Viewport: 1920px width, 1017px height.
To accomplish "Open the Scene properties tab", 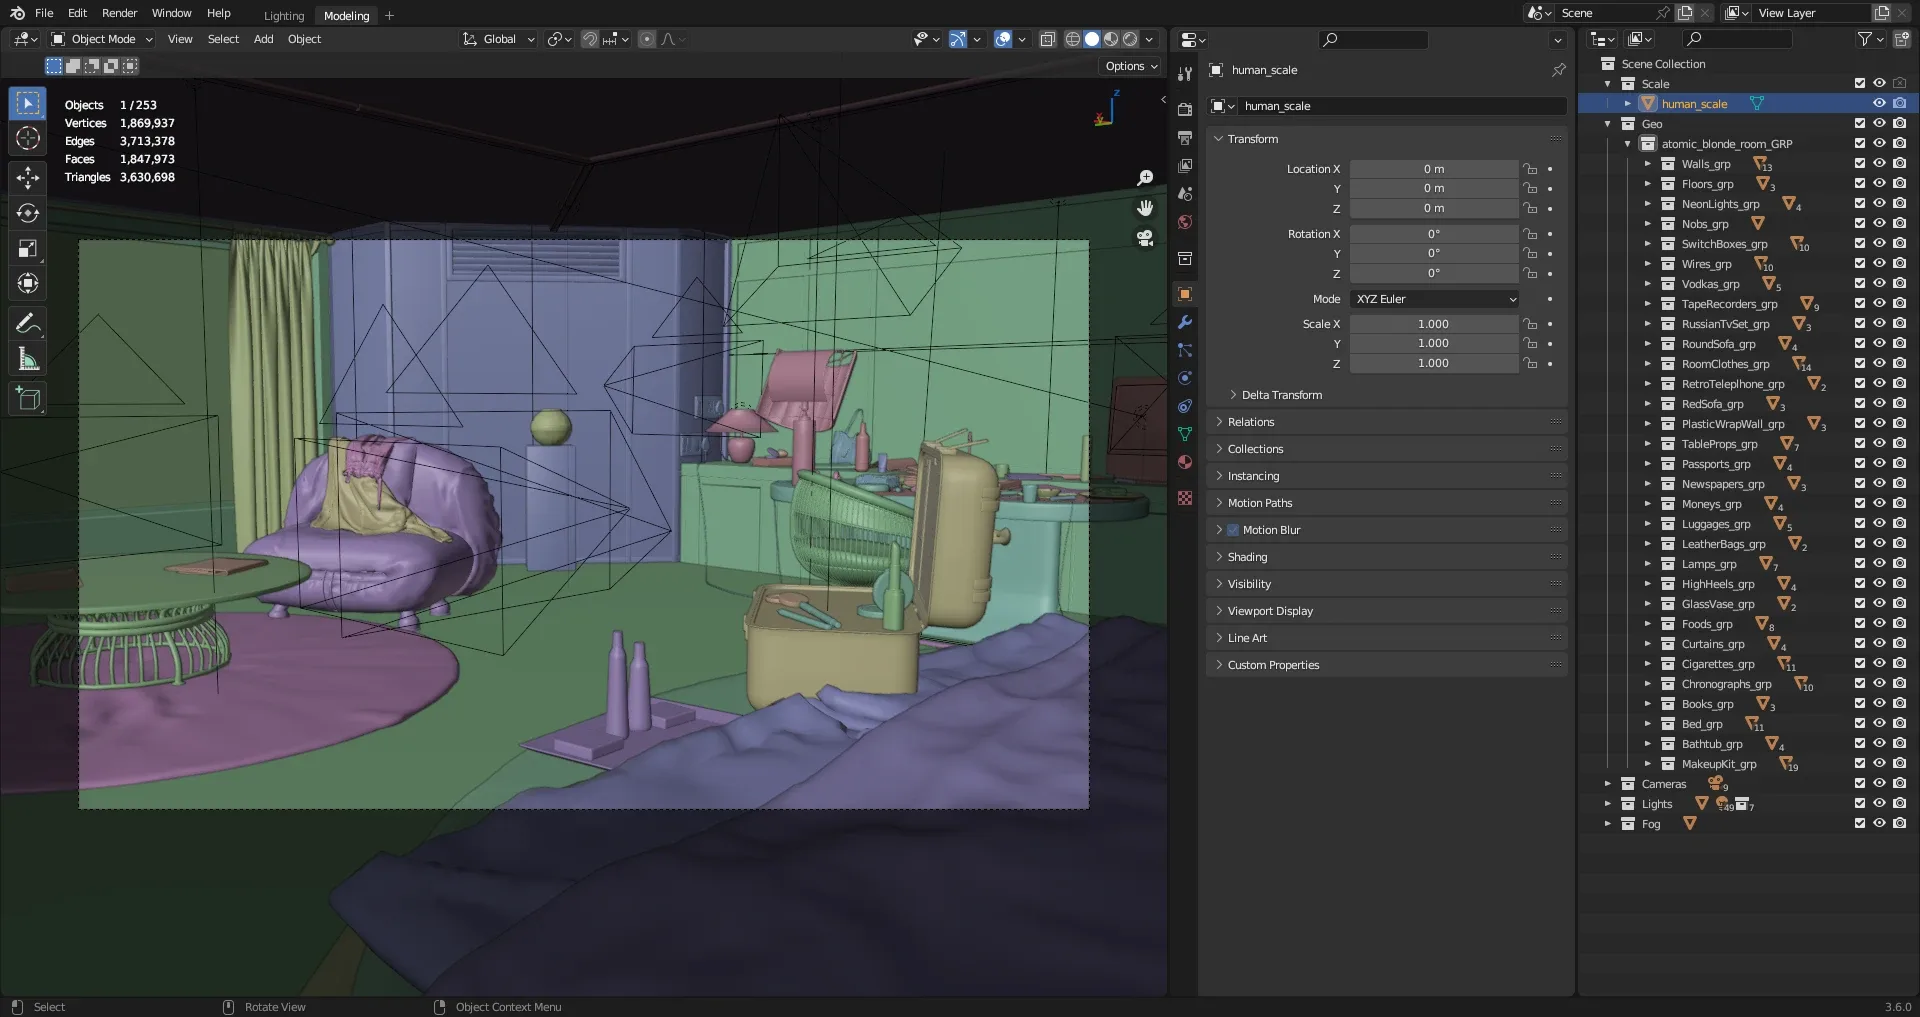I will pyautogui.click(x=1185, y=194).
